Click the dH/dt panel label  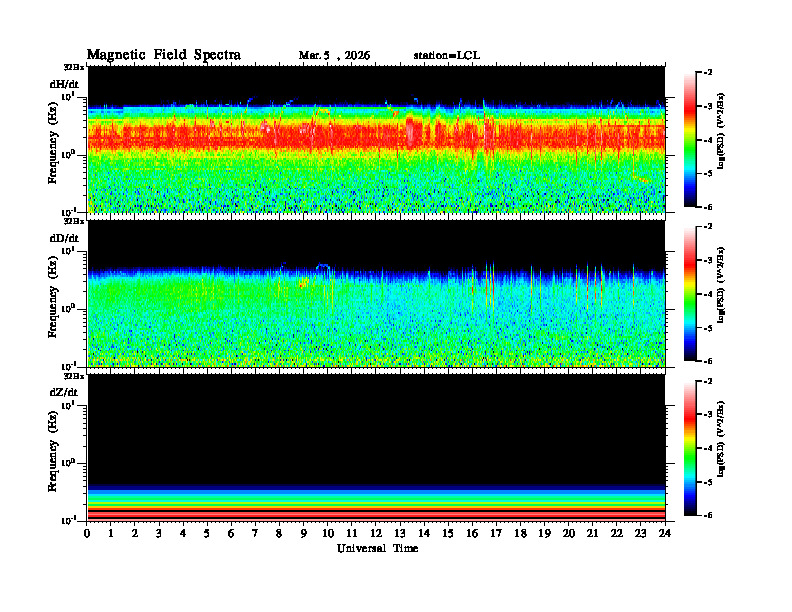pyautogui.click(x=64, y=84)
